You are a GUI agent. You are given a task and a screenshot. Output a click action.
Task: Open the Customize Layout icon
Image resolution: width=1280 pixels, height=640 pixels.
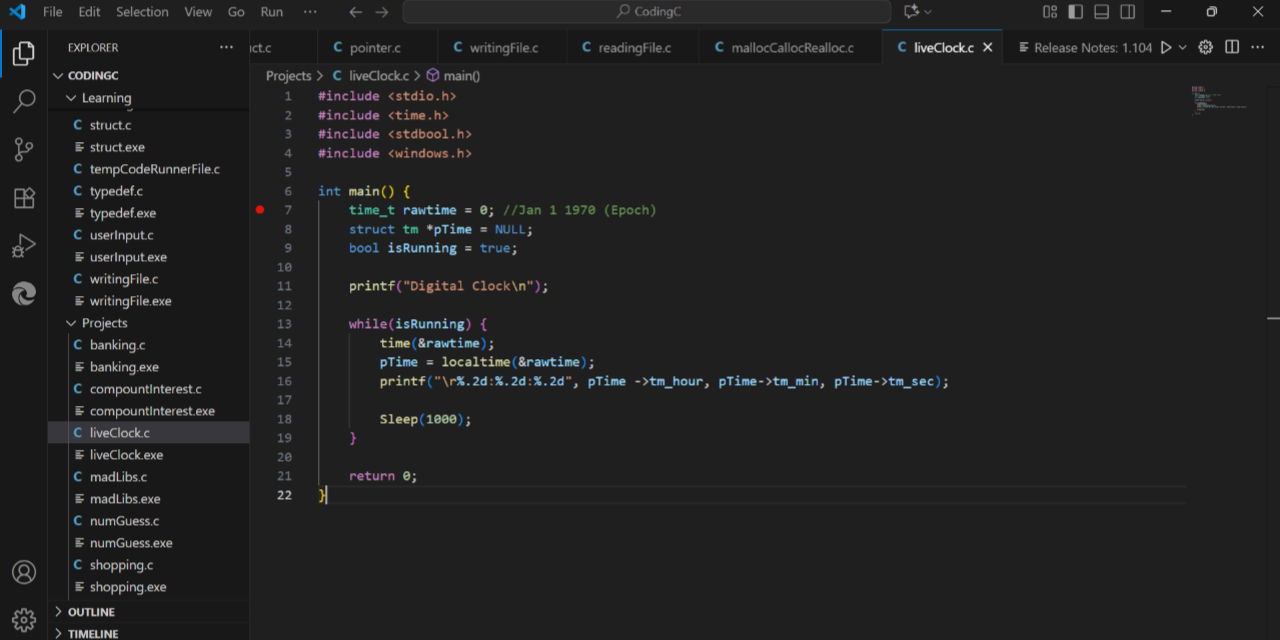1050,12
